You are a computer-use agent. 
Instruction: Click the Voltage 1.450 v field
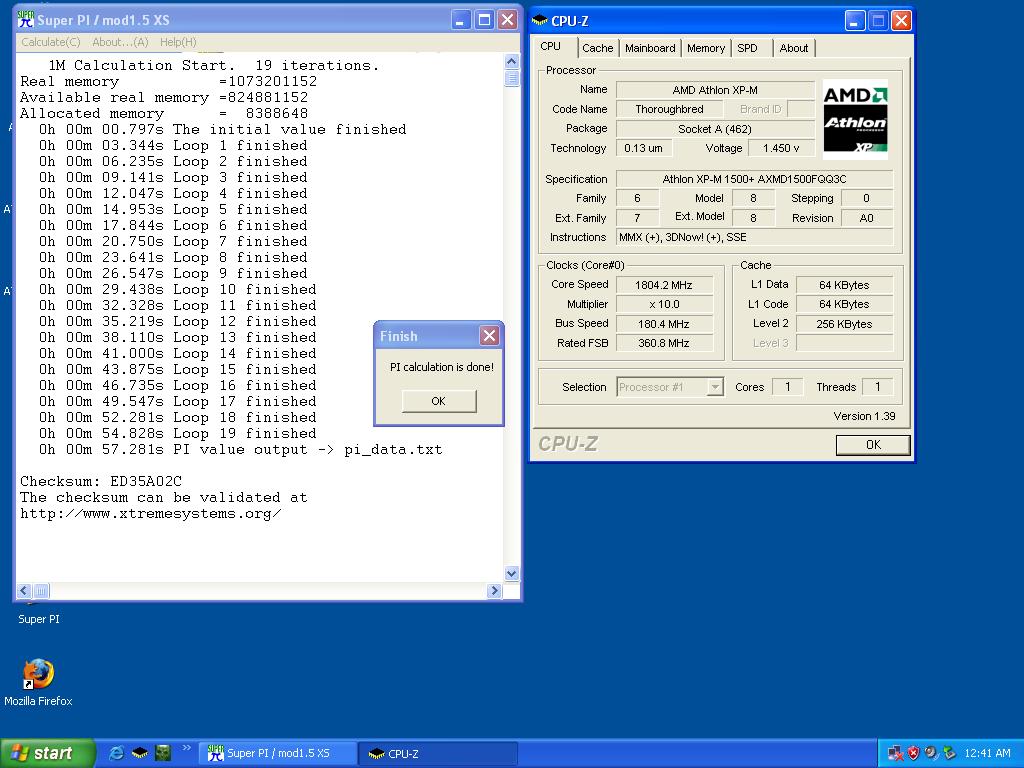pyautogui.click(x=781, y=148)
